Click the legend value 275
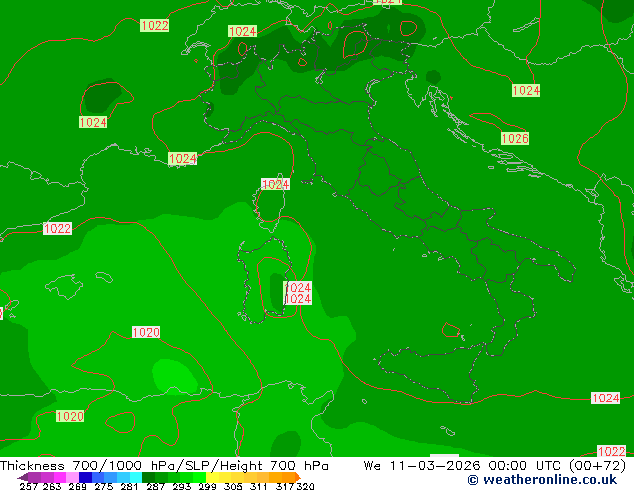 pos(104,486)
